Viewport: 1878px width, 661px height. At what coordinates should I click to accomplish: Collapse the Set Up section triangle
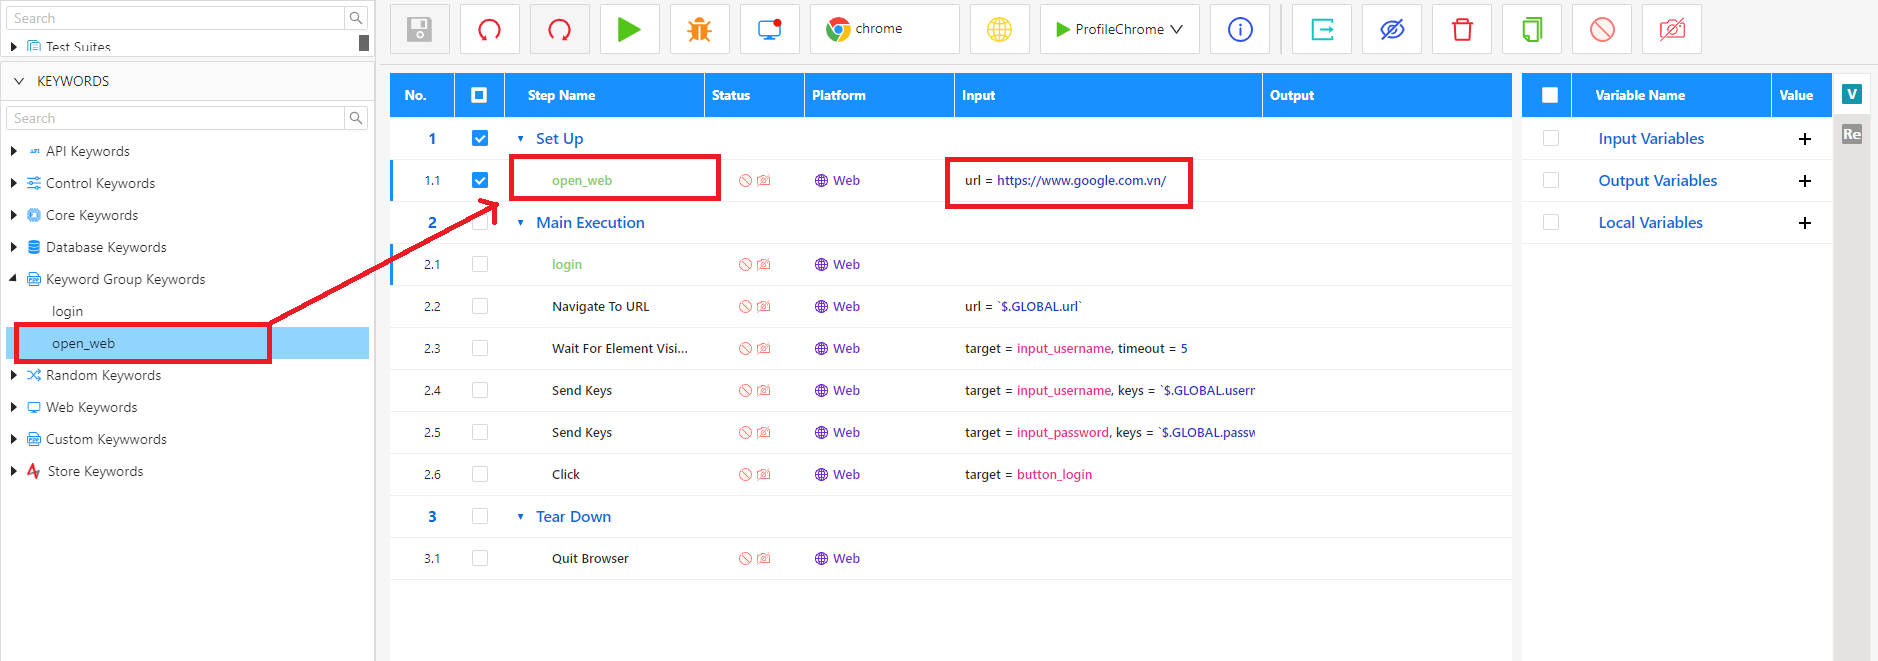point(520,139)
